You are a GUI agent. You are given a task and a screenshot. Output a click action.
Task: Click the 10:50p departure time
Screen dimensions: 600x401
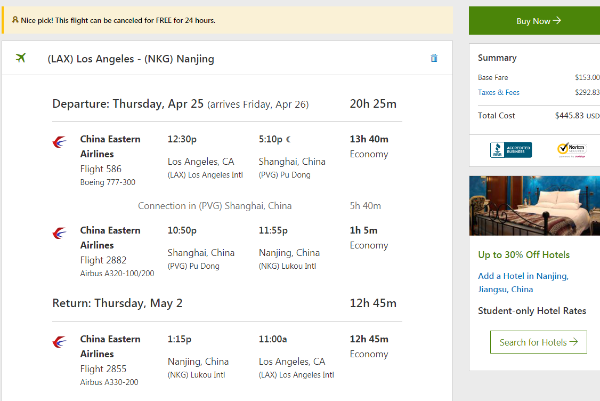click(182, 230)
